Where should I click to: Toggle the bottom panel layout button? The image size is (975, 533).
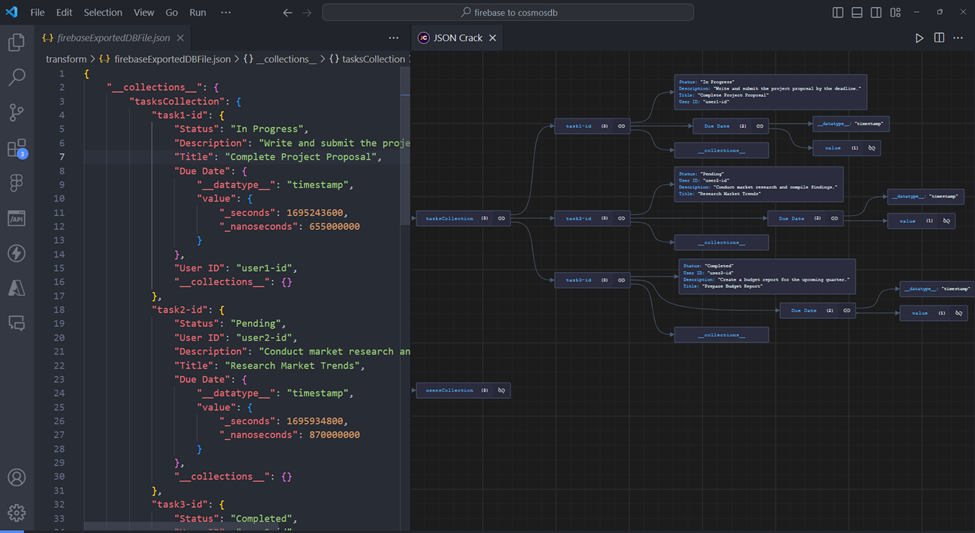coord(857,13)
